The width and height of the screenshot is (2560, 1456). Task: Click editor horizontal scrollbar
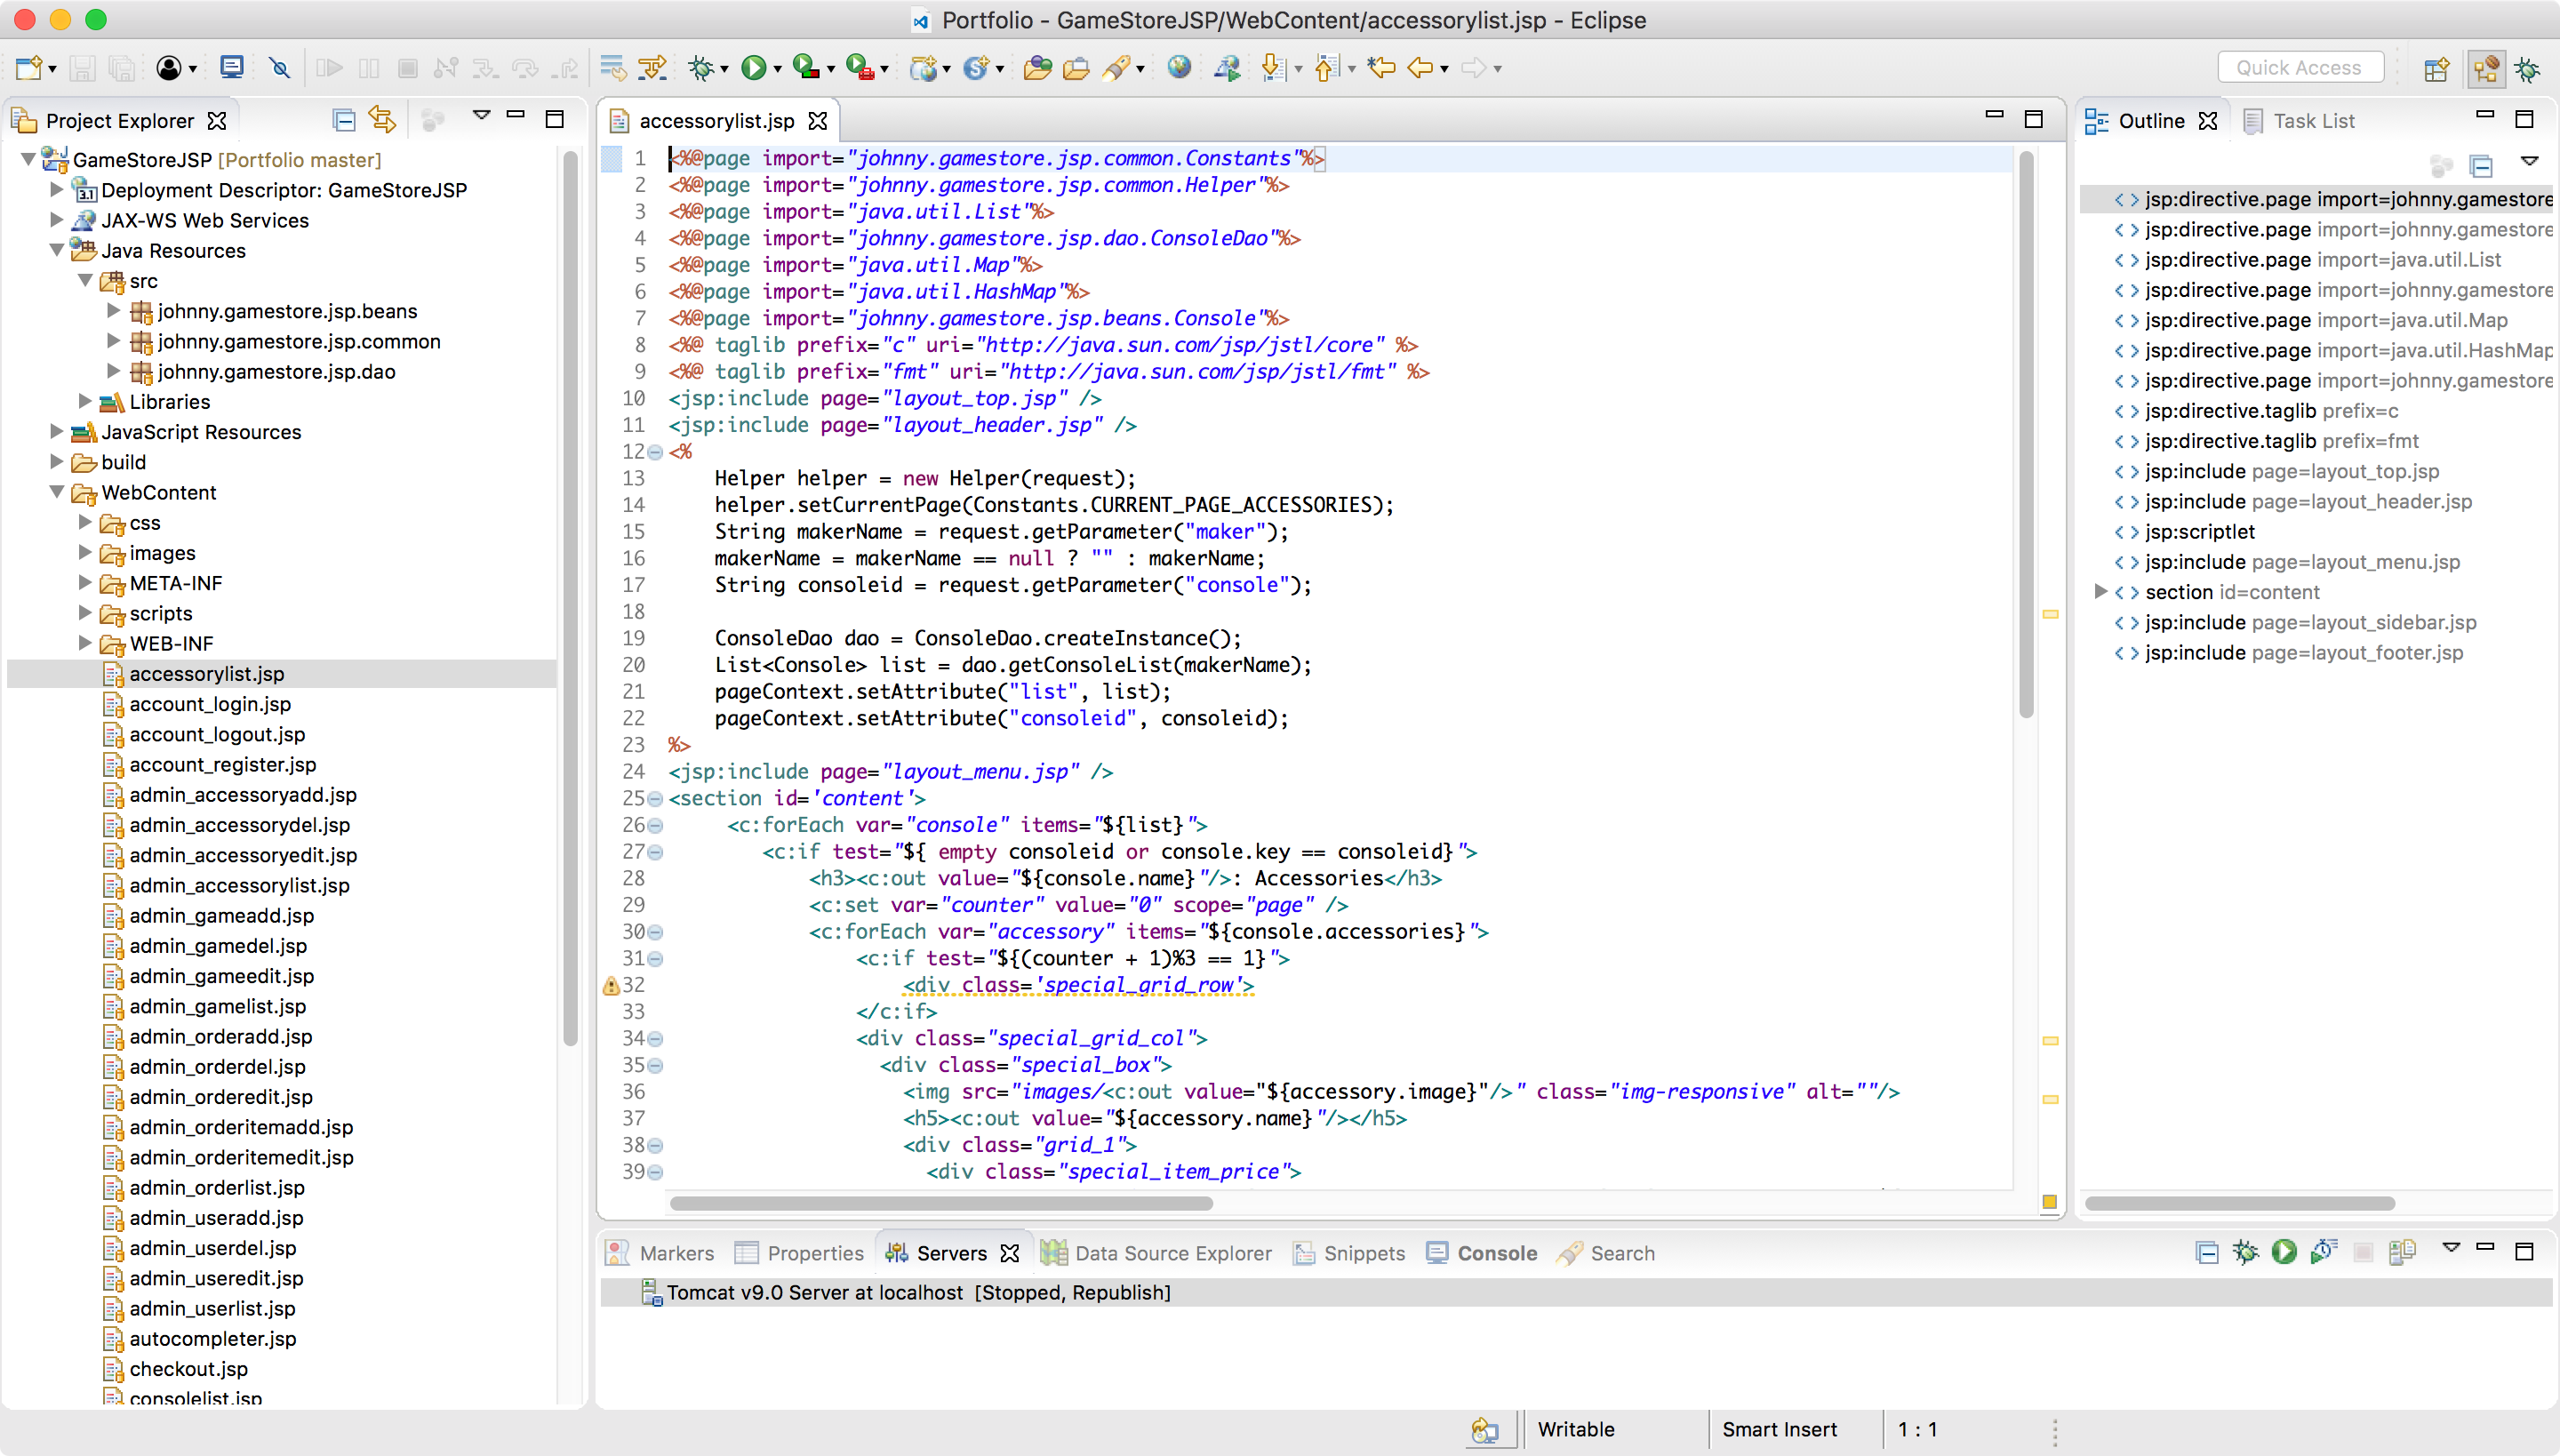coord(940,1203)
